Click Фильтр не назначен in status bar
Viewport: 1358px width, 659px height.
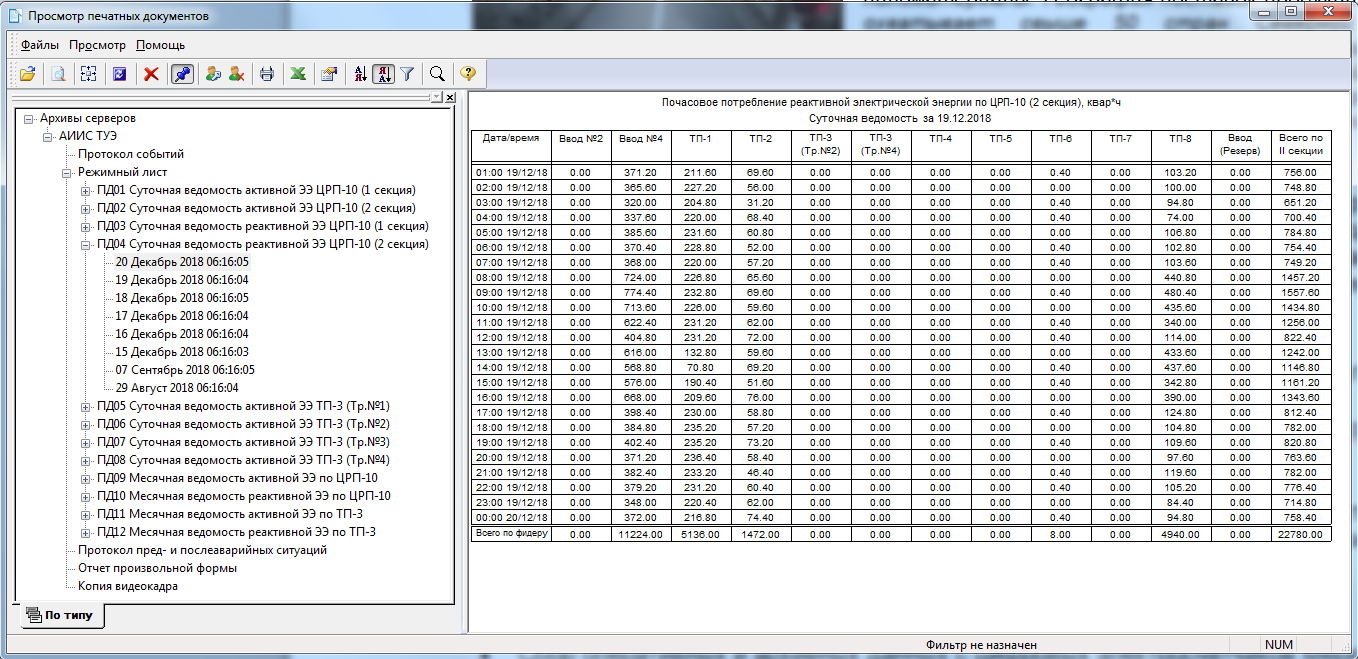981,645
